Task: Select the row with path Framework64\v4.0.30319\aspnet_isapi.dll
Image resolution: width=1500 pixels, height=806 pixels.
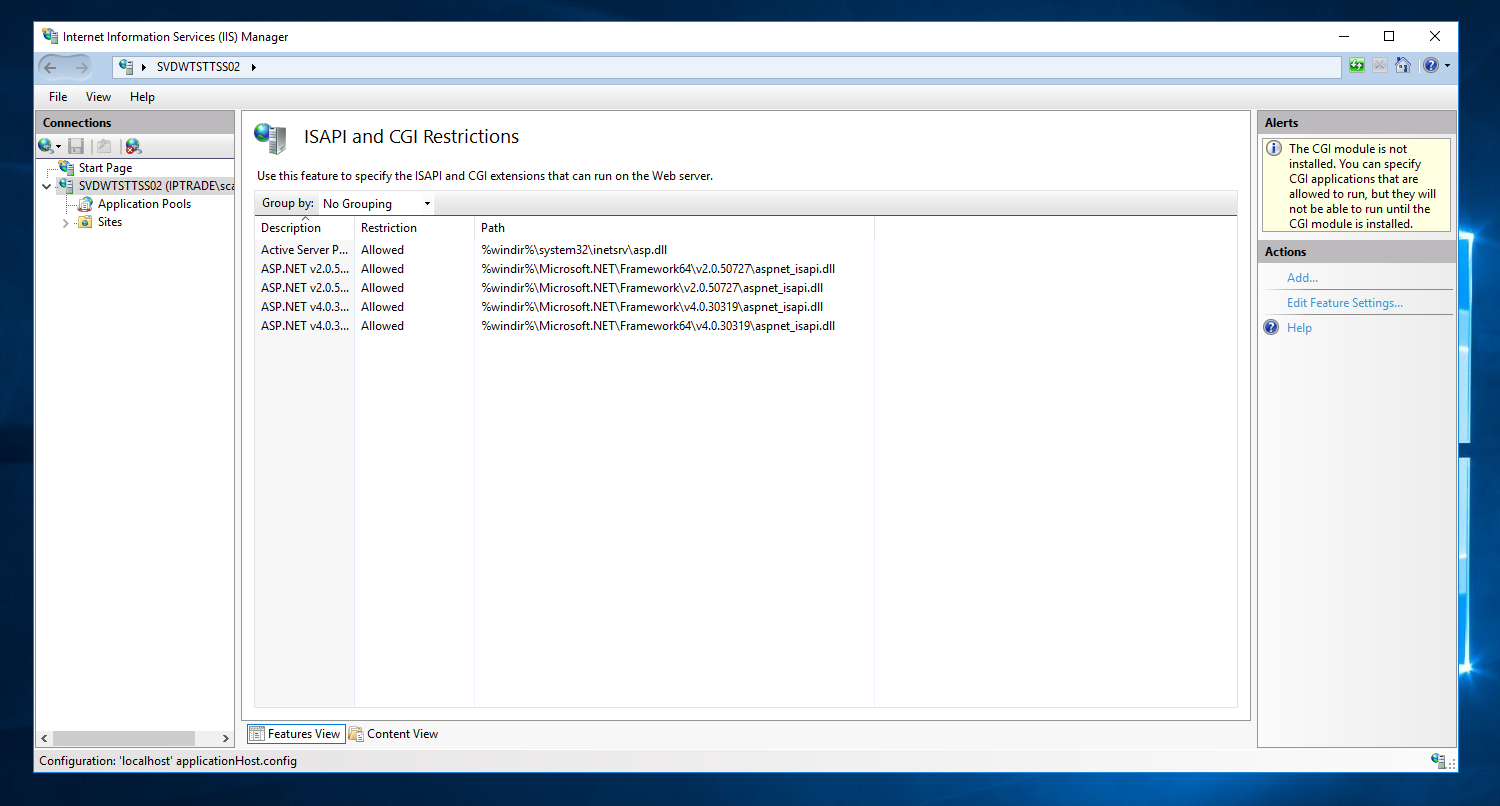Action: [564, 326]
